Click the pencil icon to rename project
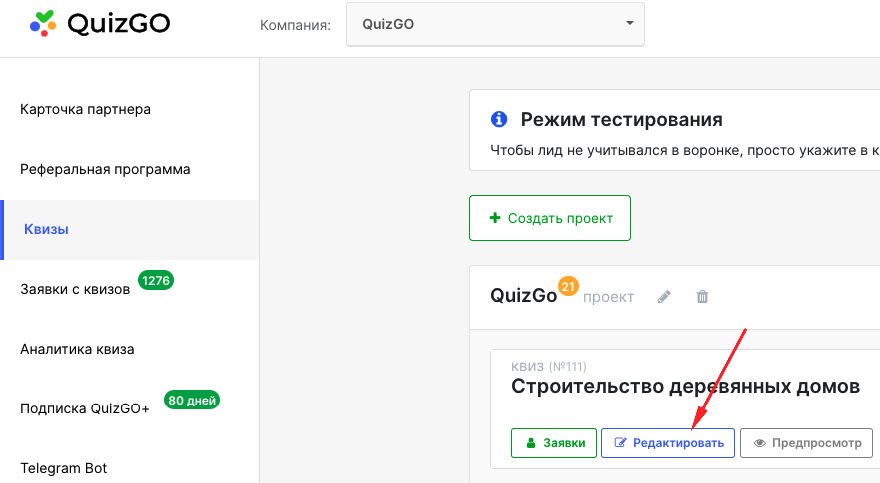The width and height of the screenshot is (880, 483). click(x=664, y=297)
